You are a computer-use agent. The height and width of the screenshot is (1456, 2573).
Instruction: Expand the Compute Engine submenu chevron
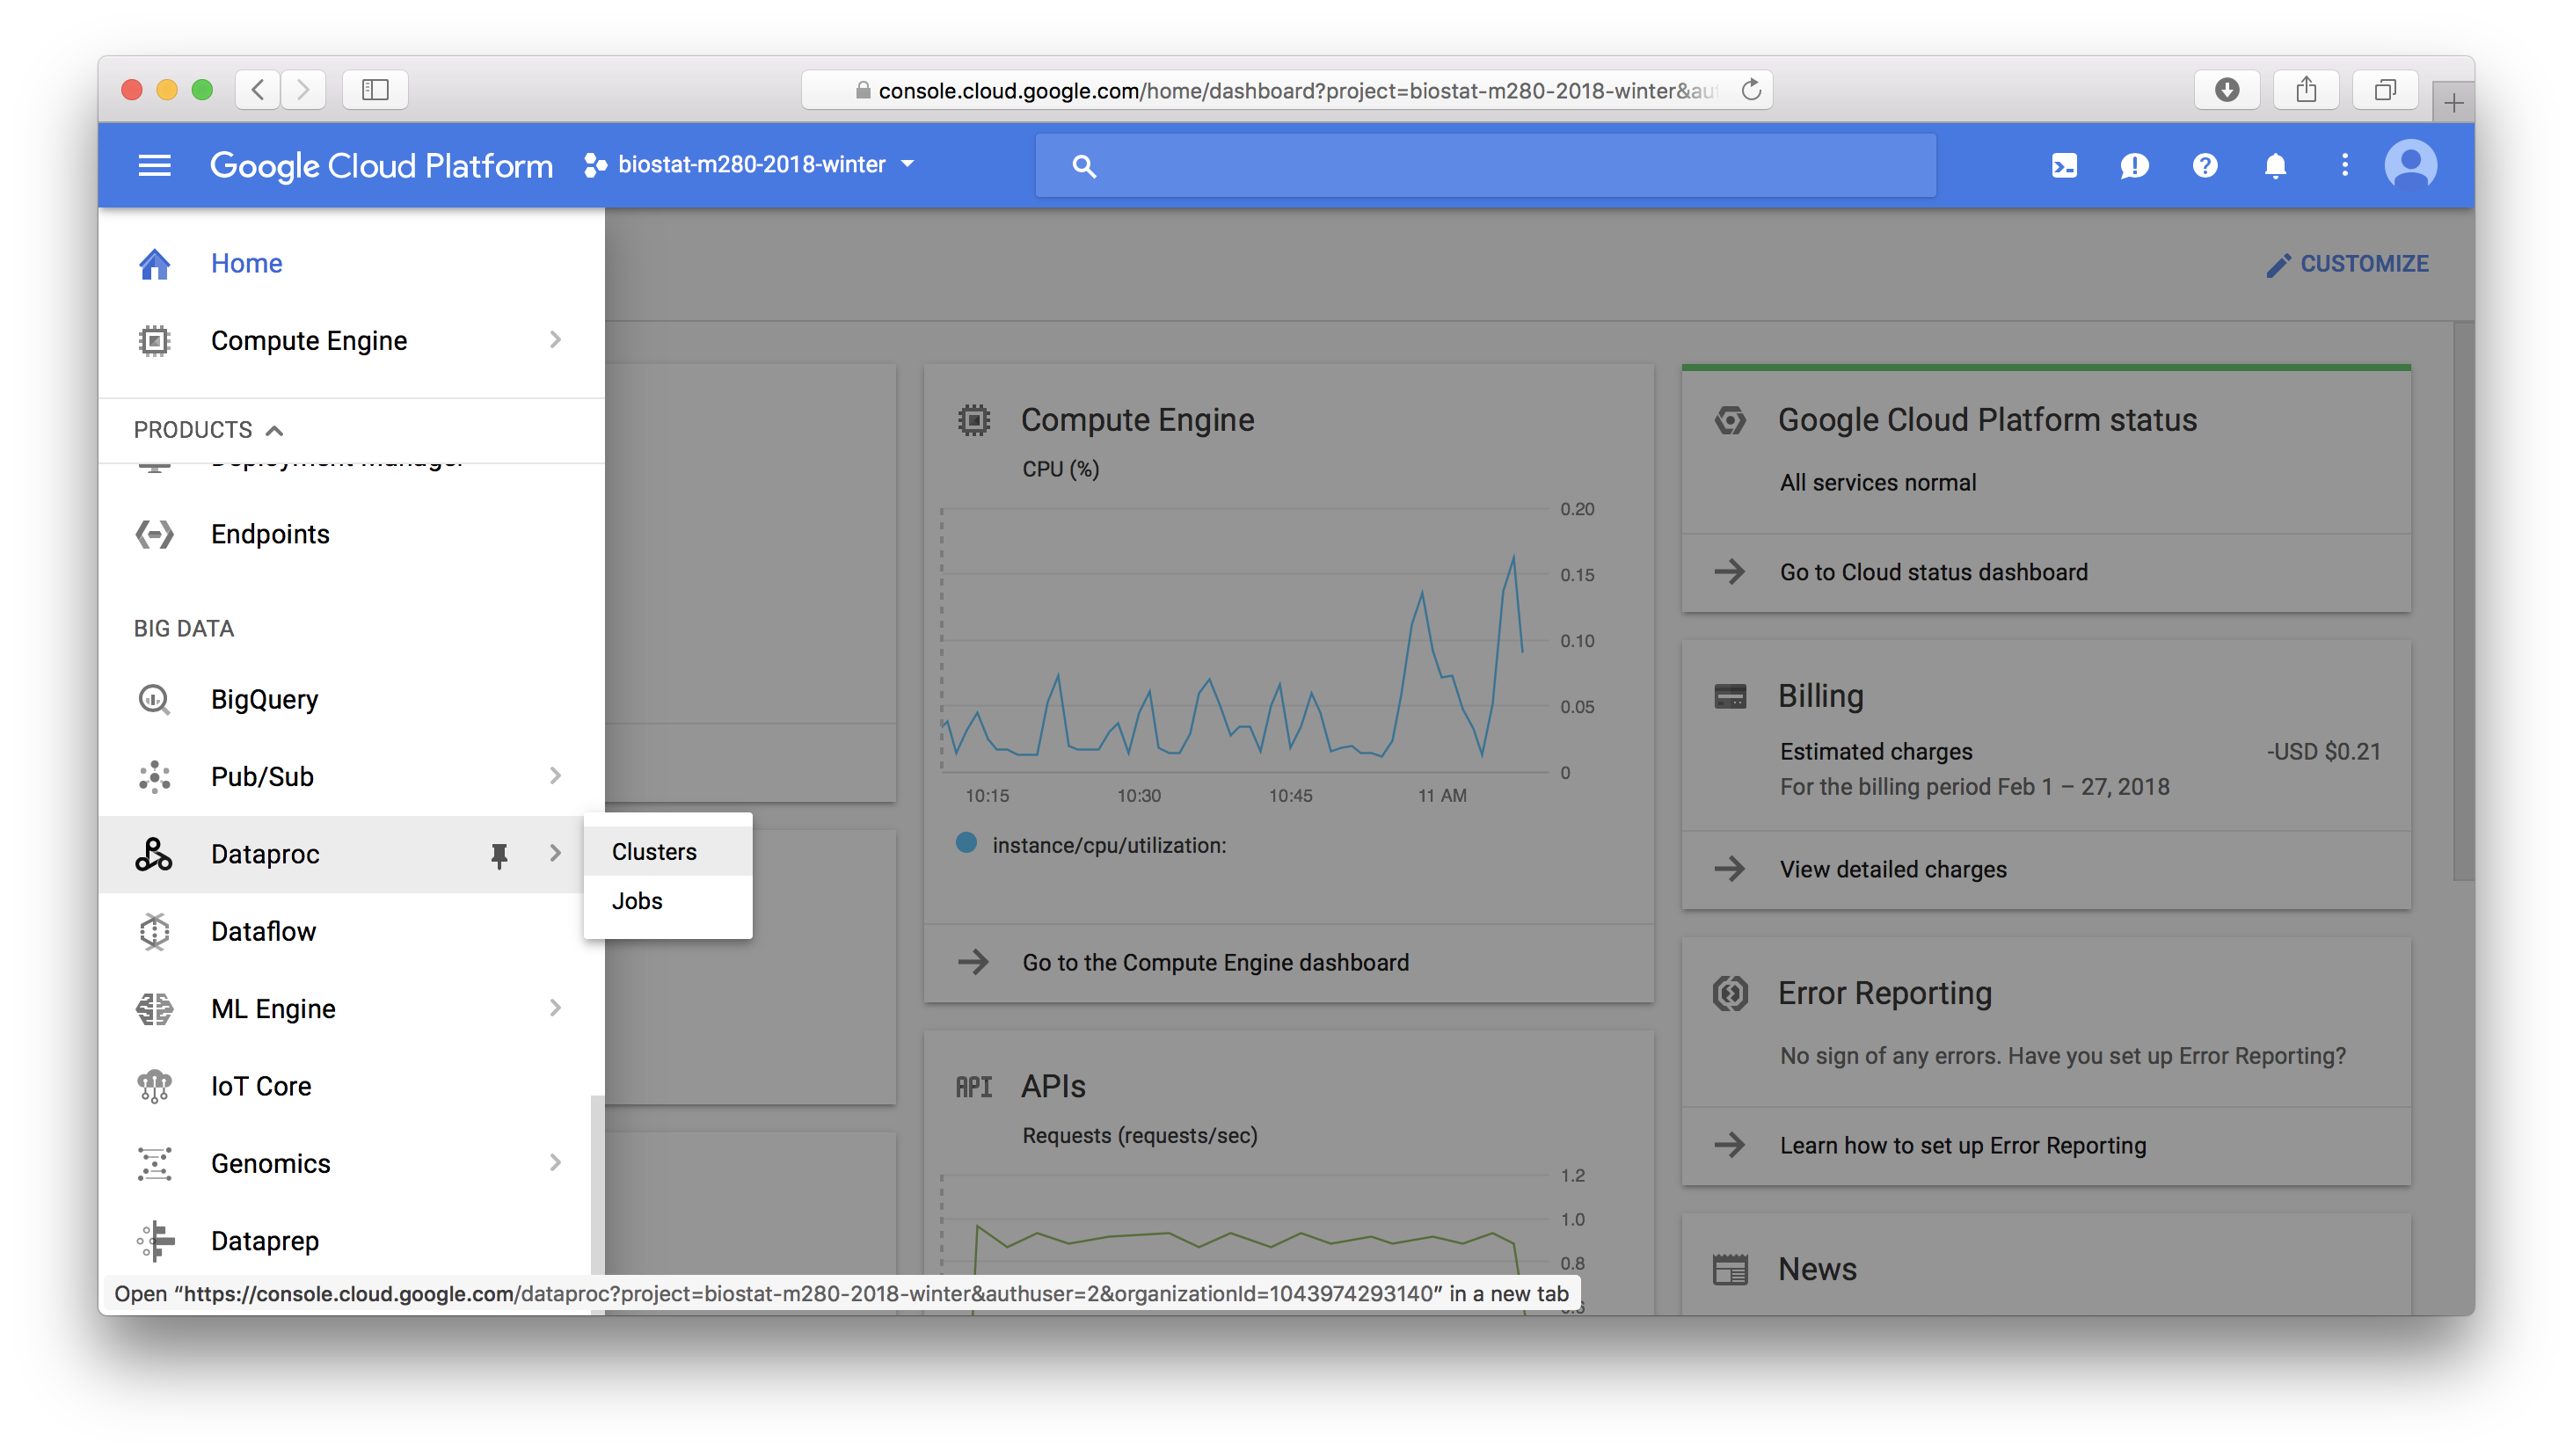pyautogui.click(x=555, y=340)
